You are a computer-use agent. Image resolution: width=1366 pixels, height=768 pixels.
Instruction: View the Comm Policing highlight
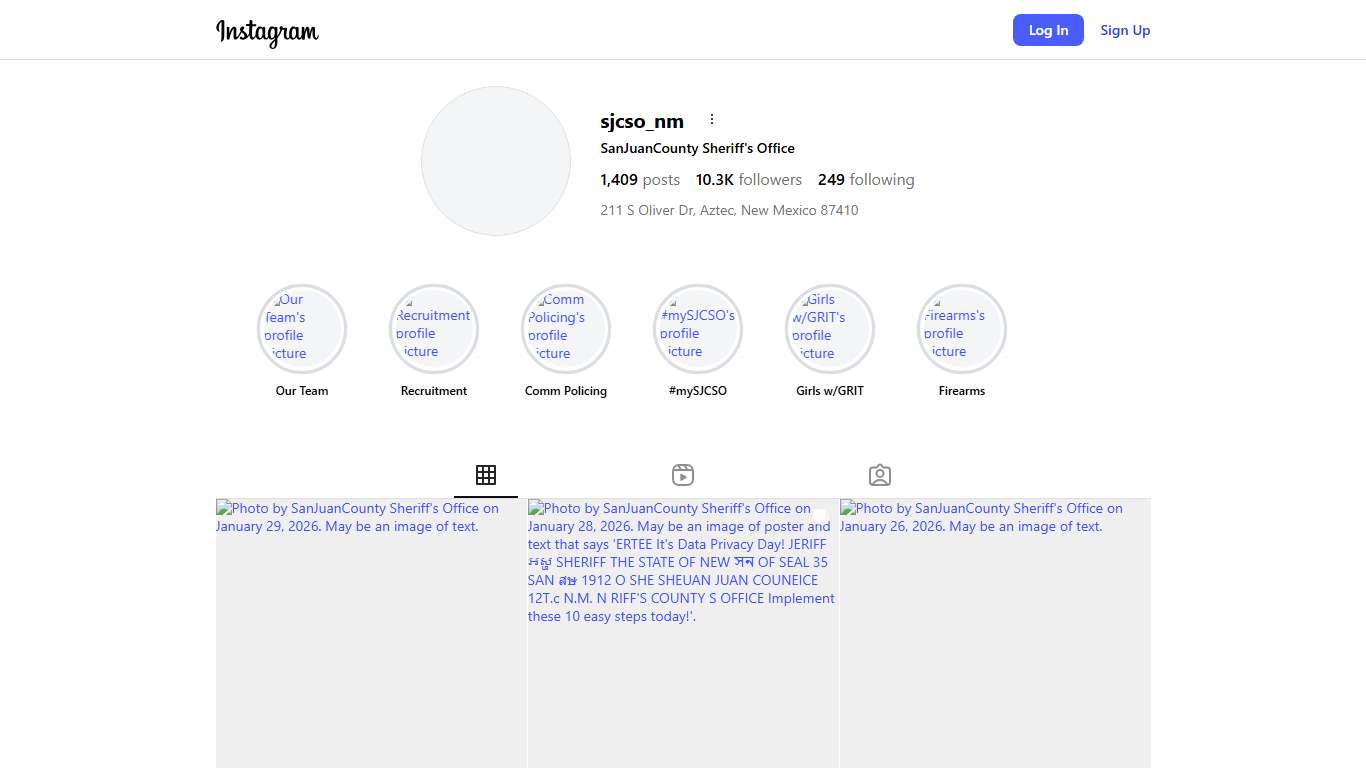tap(566, 329)
